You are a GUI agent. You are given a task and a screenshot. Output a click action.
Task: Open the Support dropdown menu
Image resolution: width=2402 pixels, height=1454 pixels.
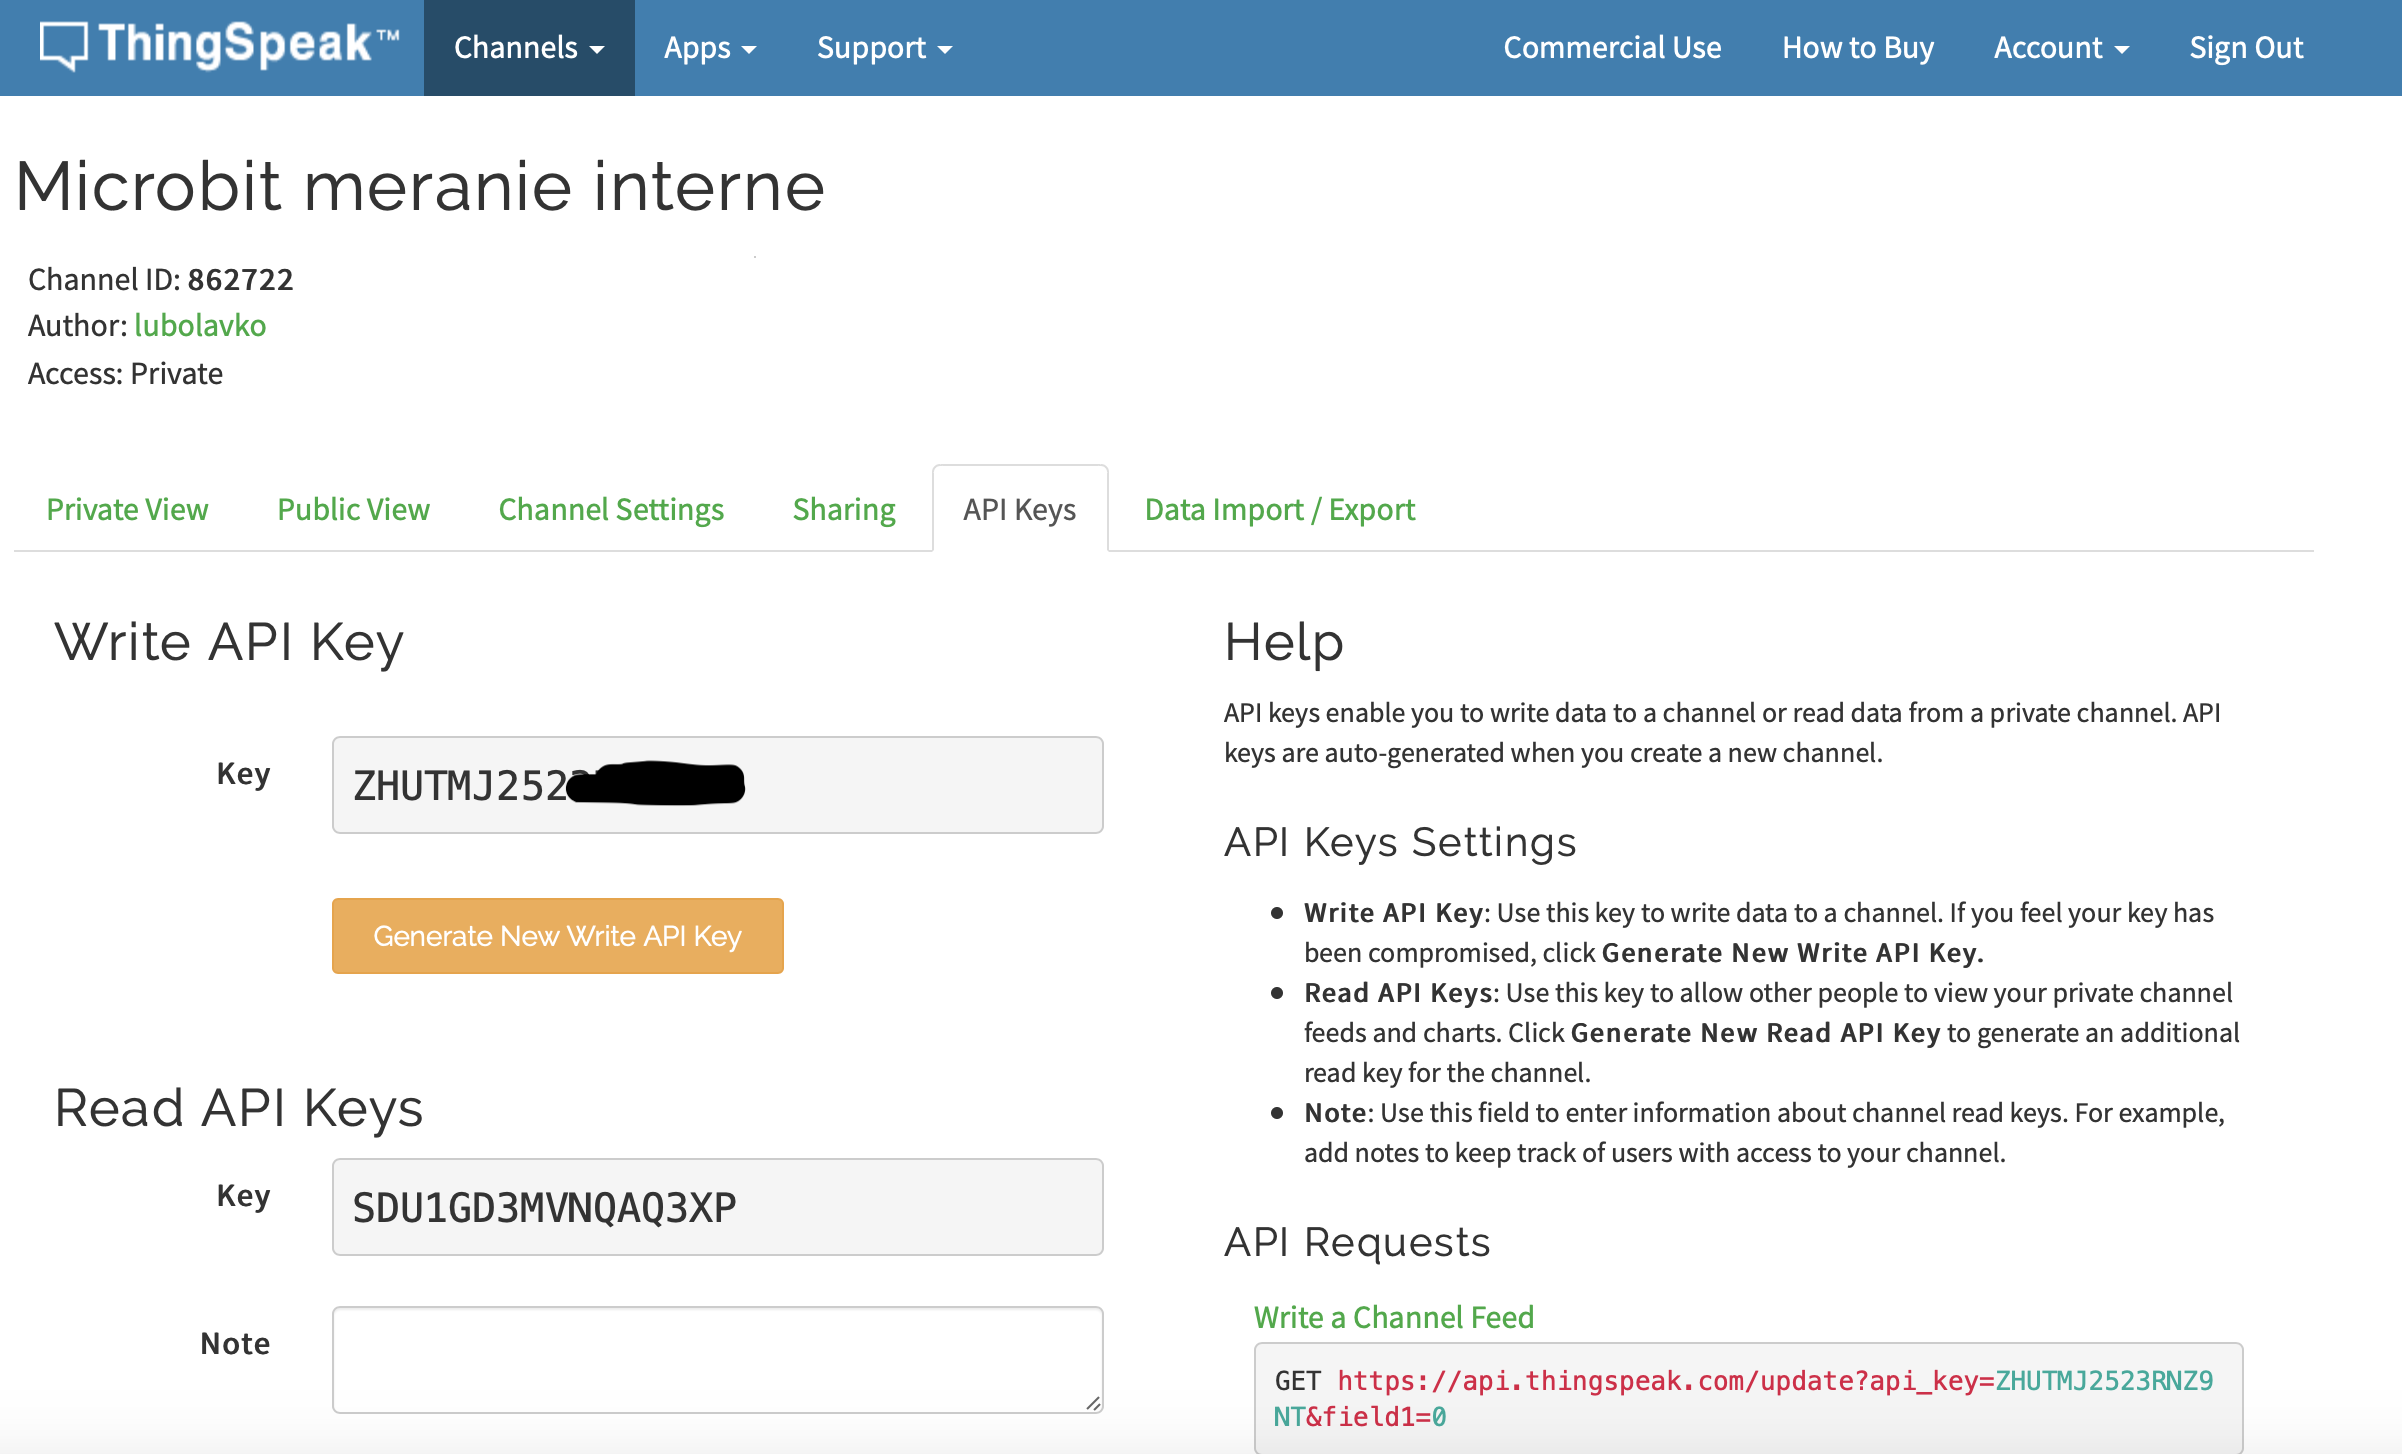click(883, 48)
